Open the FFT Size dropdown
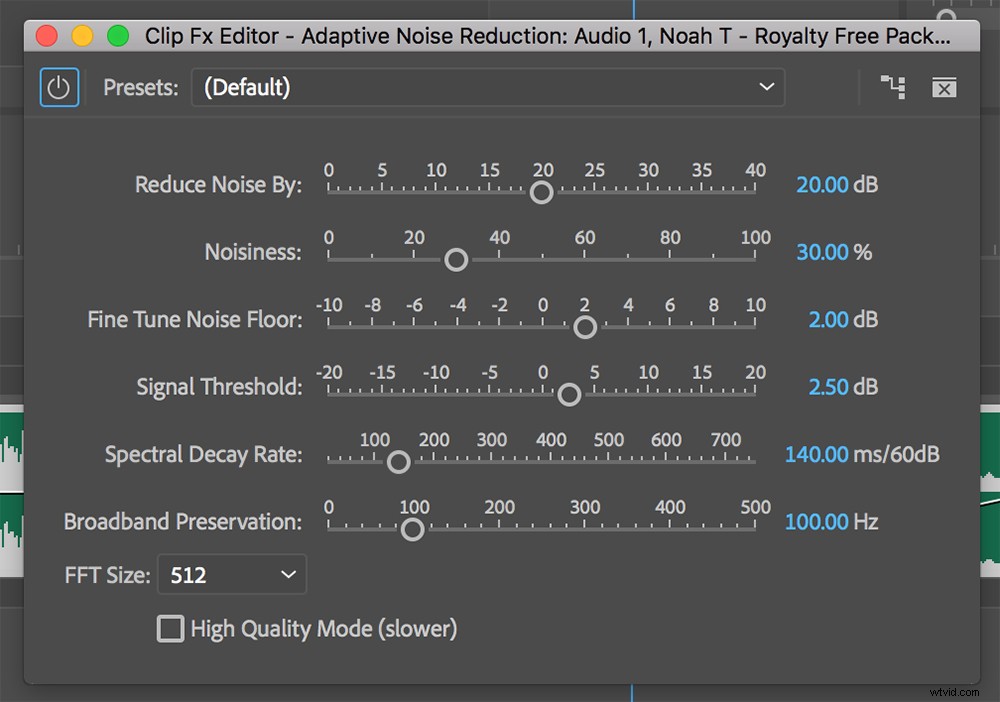 [231, 574]
